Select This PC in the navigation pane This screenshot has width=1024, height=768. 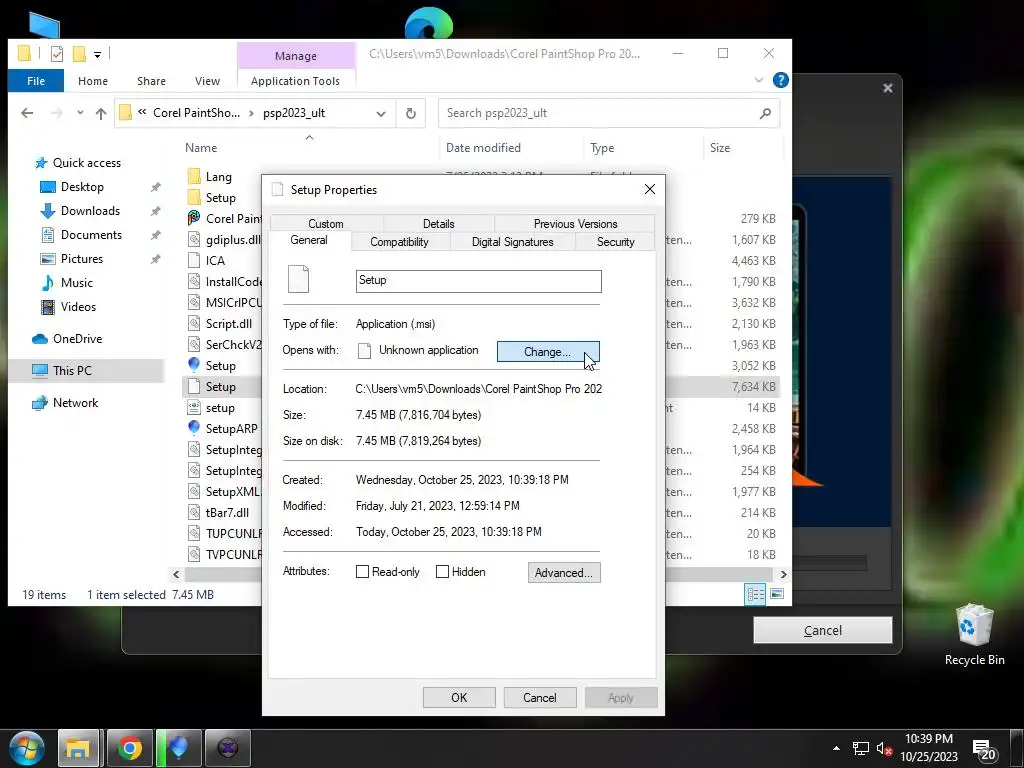(72, 371)
